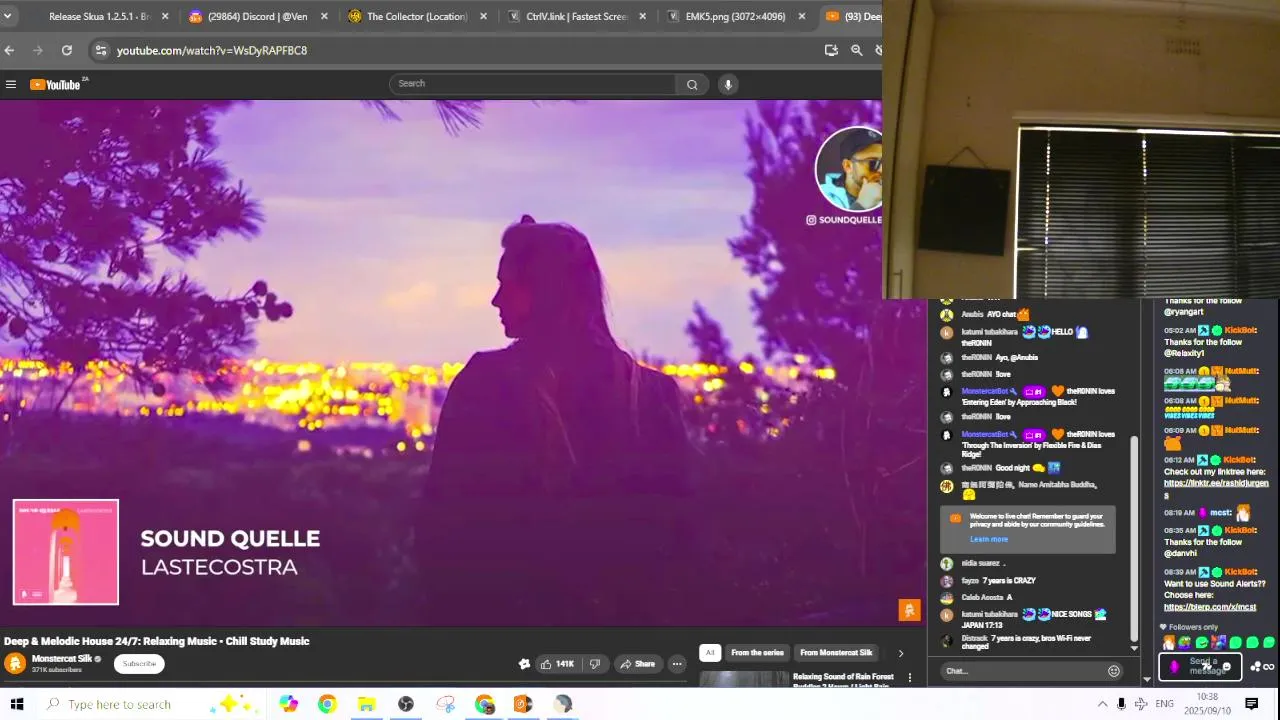Click the YouTube live chat input field
This screenshot has height=720, width=1280.
(1022, 671)
